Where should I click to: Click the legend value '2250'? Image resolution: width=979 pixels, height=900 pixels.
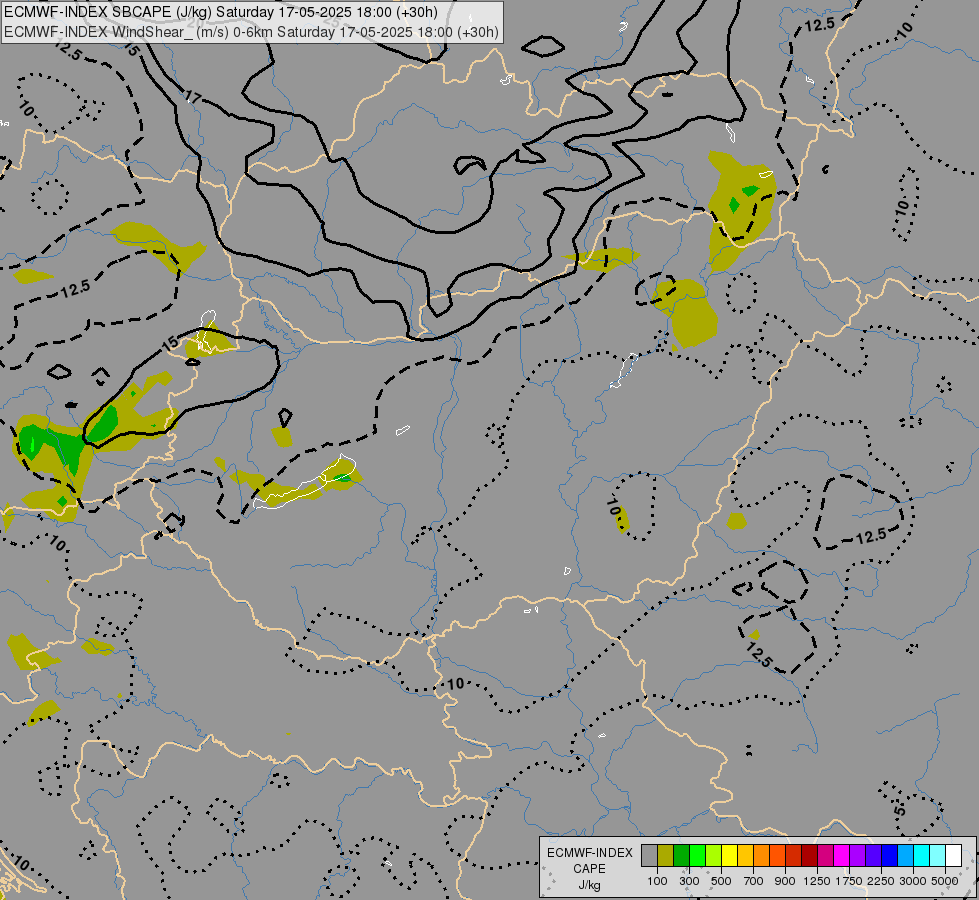(x=881, y=881)
